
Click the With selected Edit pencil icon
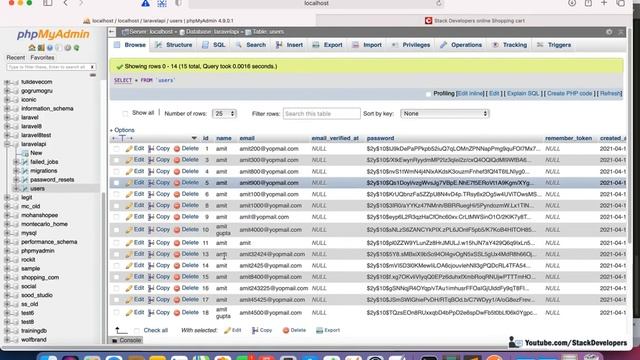(x=227, y=330)
